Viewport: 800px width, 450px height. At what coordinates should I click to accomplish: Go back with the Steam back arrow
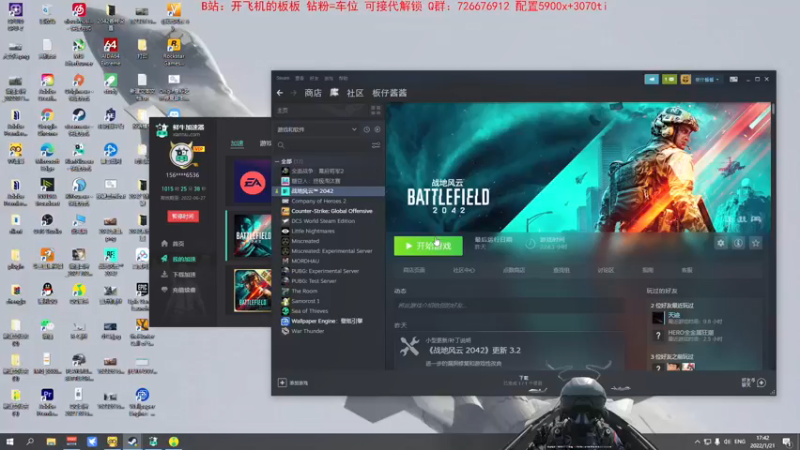pos(280,93)
